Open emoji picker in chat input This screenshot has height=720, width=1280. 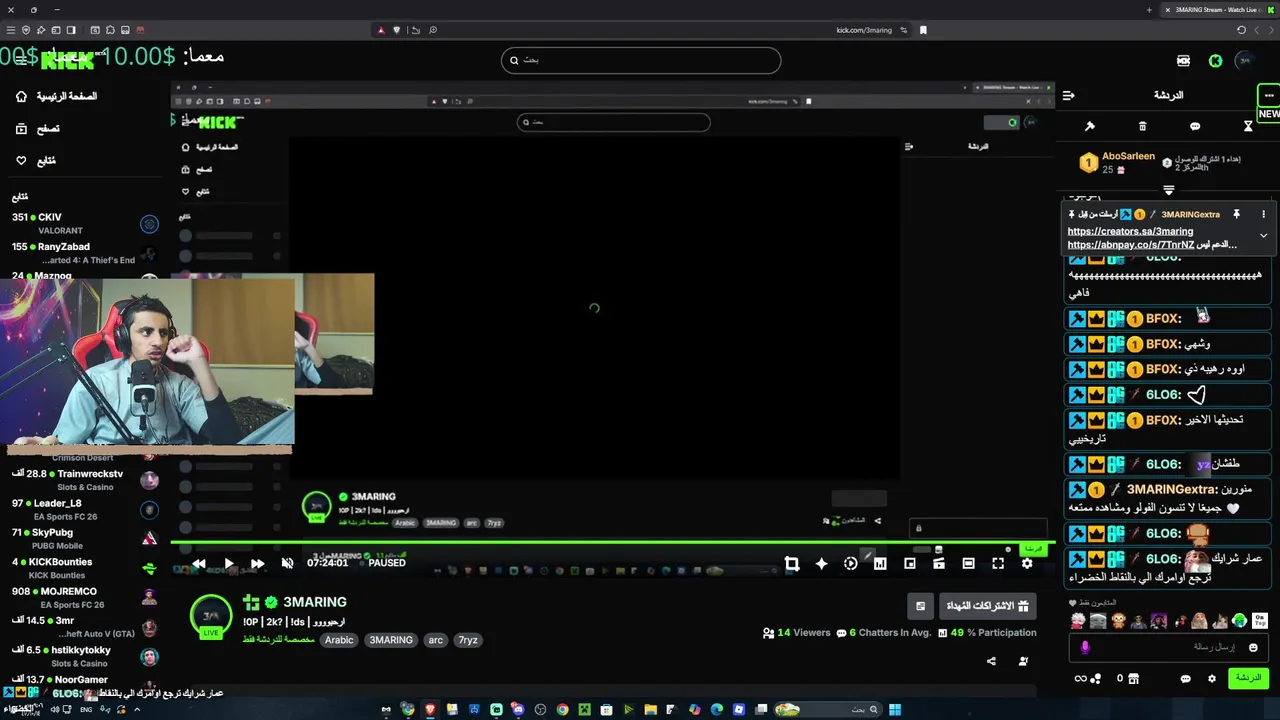[x=1253, y=648]
